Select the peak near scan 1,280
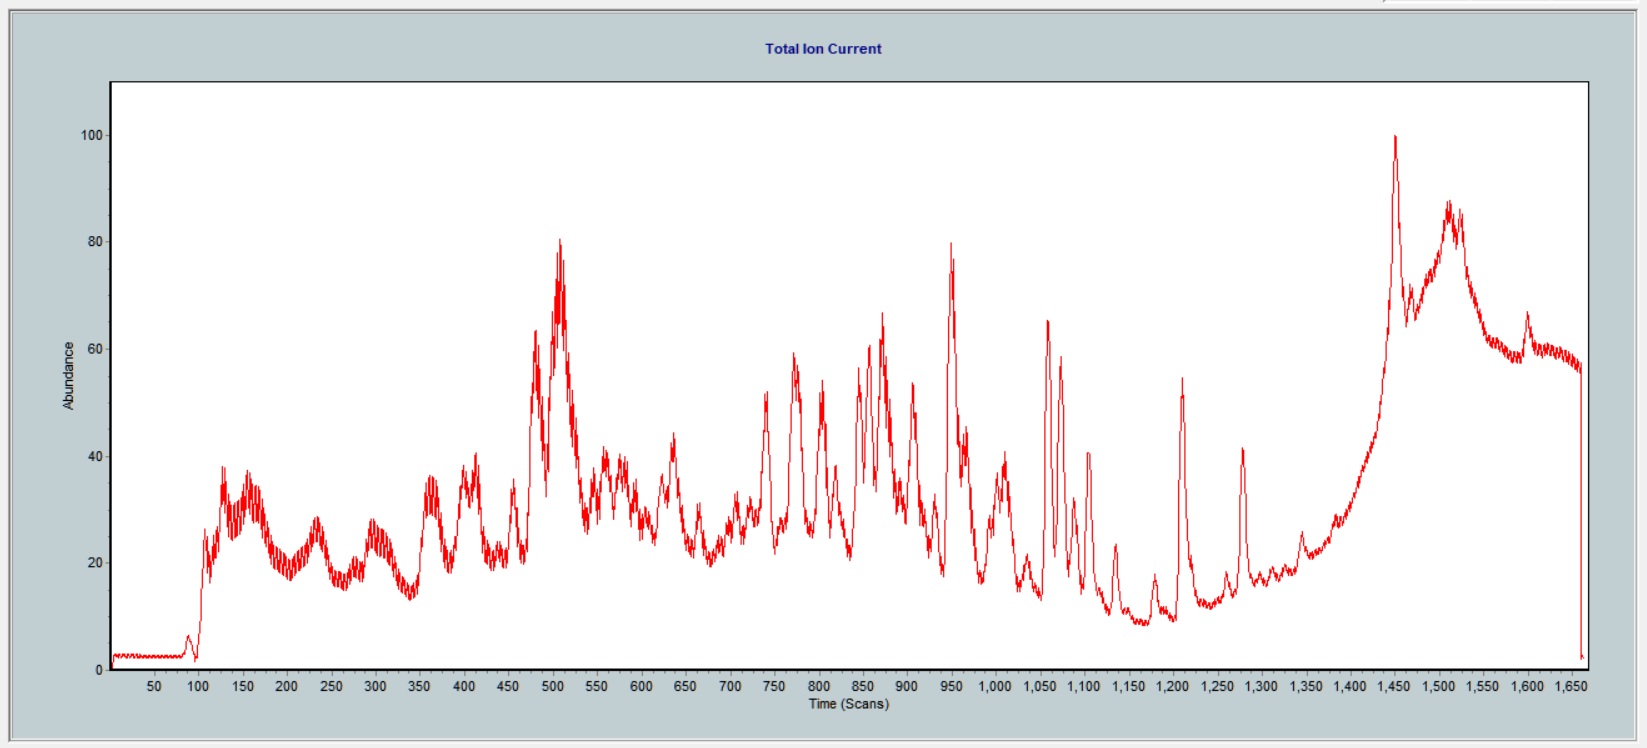 click(x=1242, y=450)
